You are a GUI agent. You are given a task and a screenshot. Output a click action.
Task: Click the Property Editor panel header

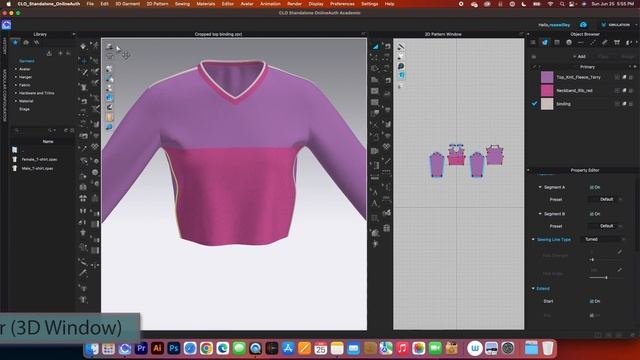(x=584, y=170)
